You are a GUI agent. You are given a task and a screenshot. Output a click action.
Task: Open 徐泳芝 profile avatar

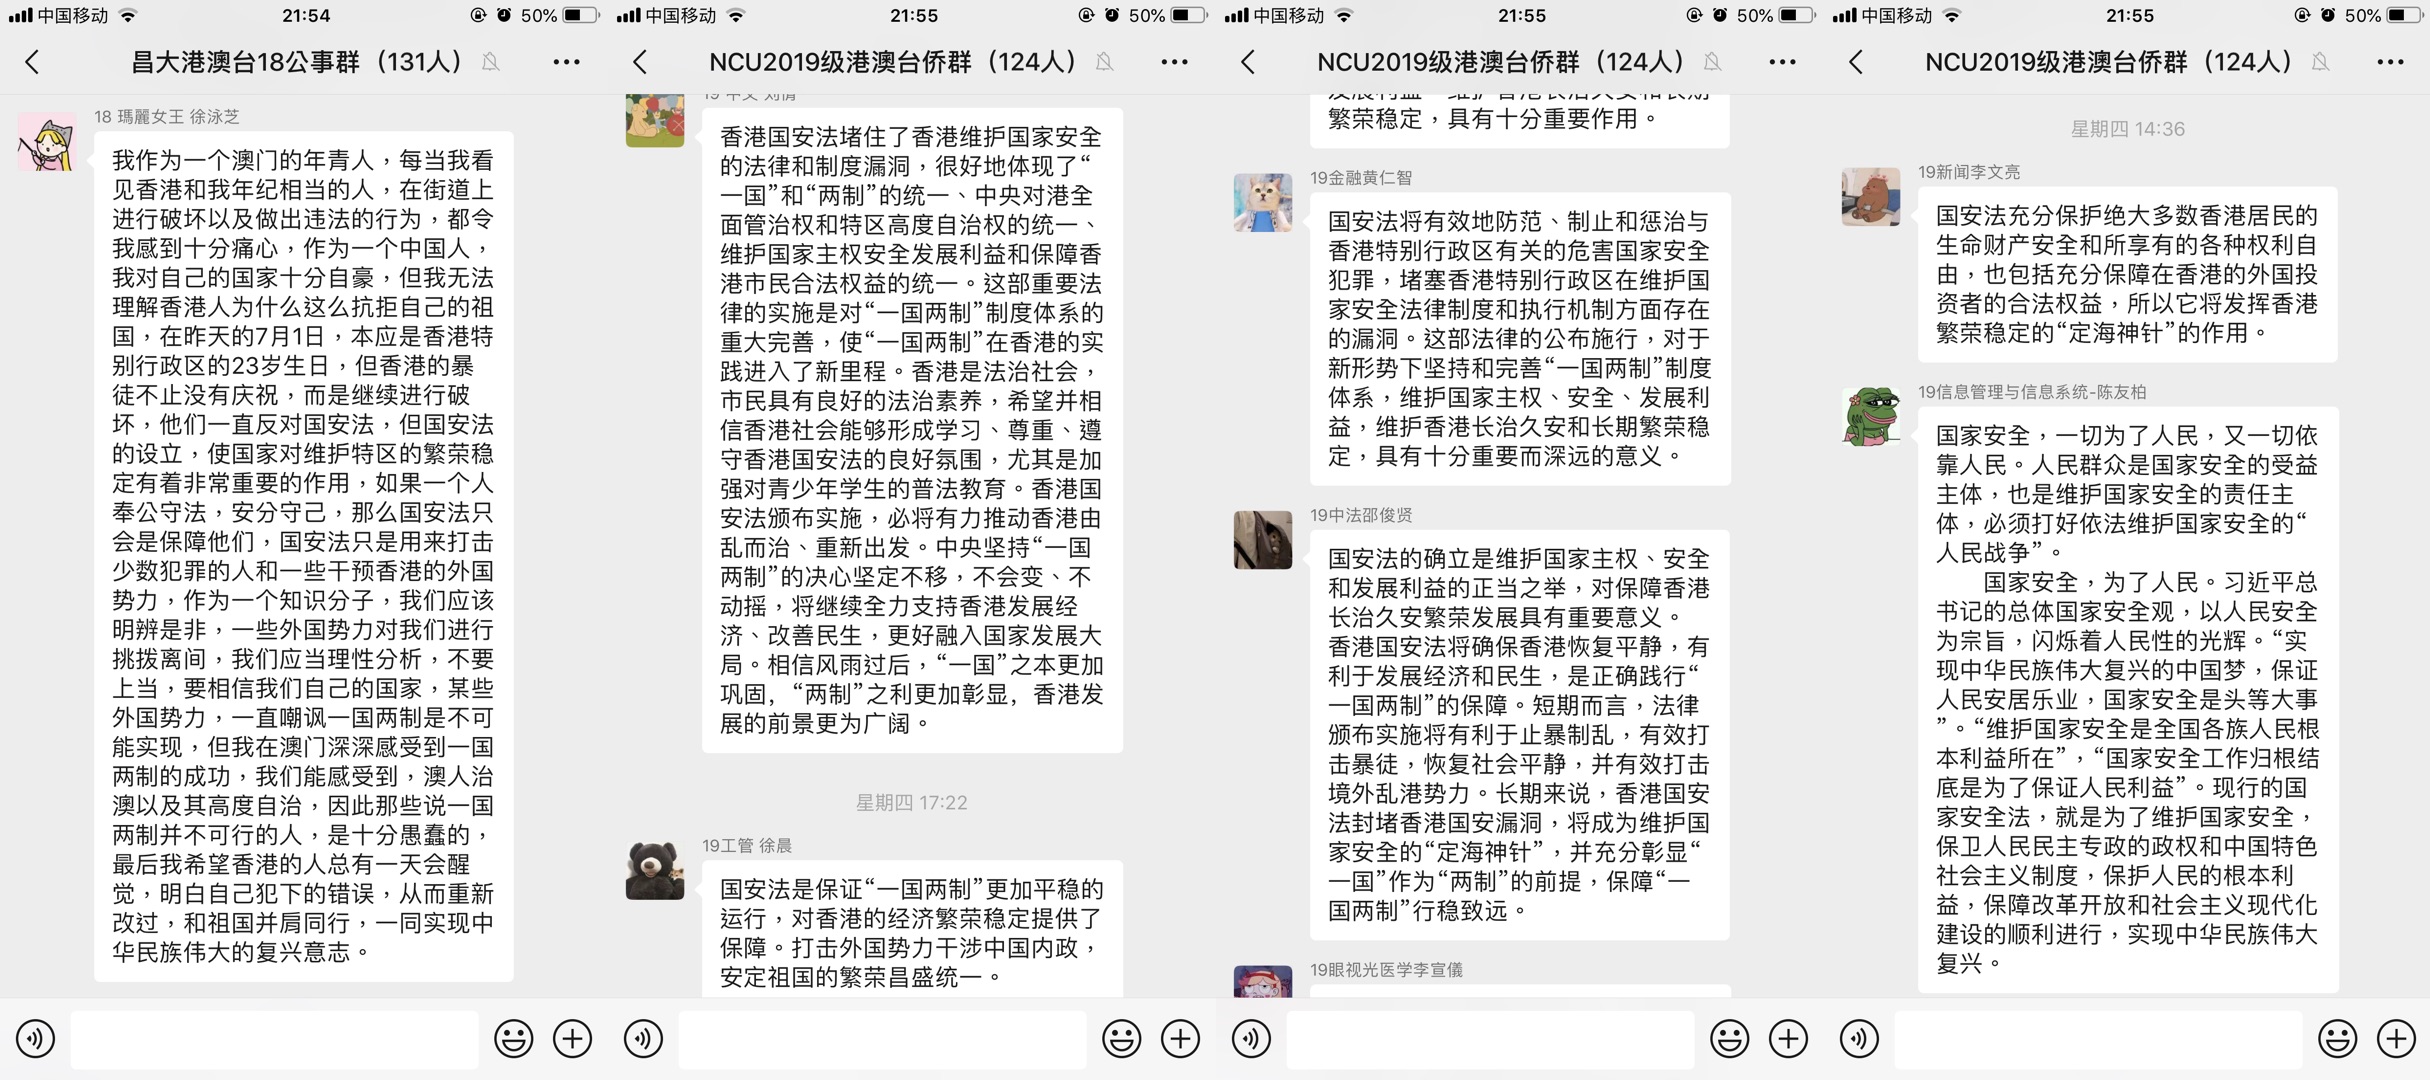(47, 142)
